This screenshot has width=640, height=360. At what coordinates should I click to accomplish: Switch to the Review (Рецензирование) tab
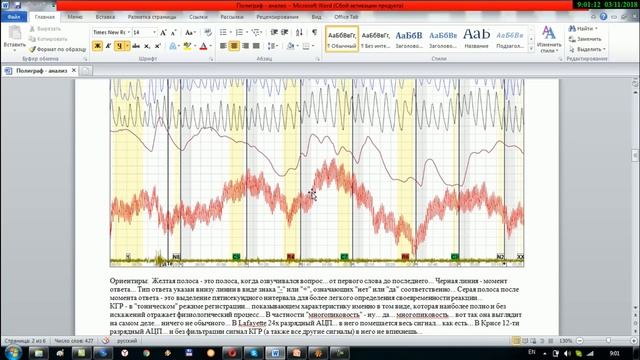pos(277,17)
